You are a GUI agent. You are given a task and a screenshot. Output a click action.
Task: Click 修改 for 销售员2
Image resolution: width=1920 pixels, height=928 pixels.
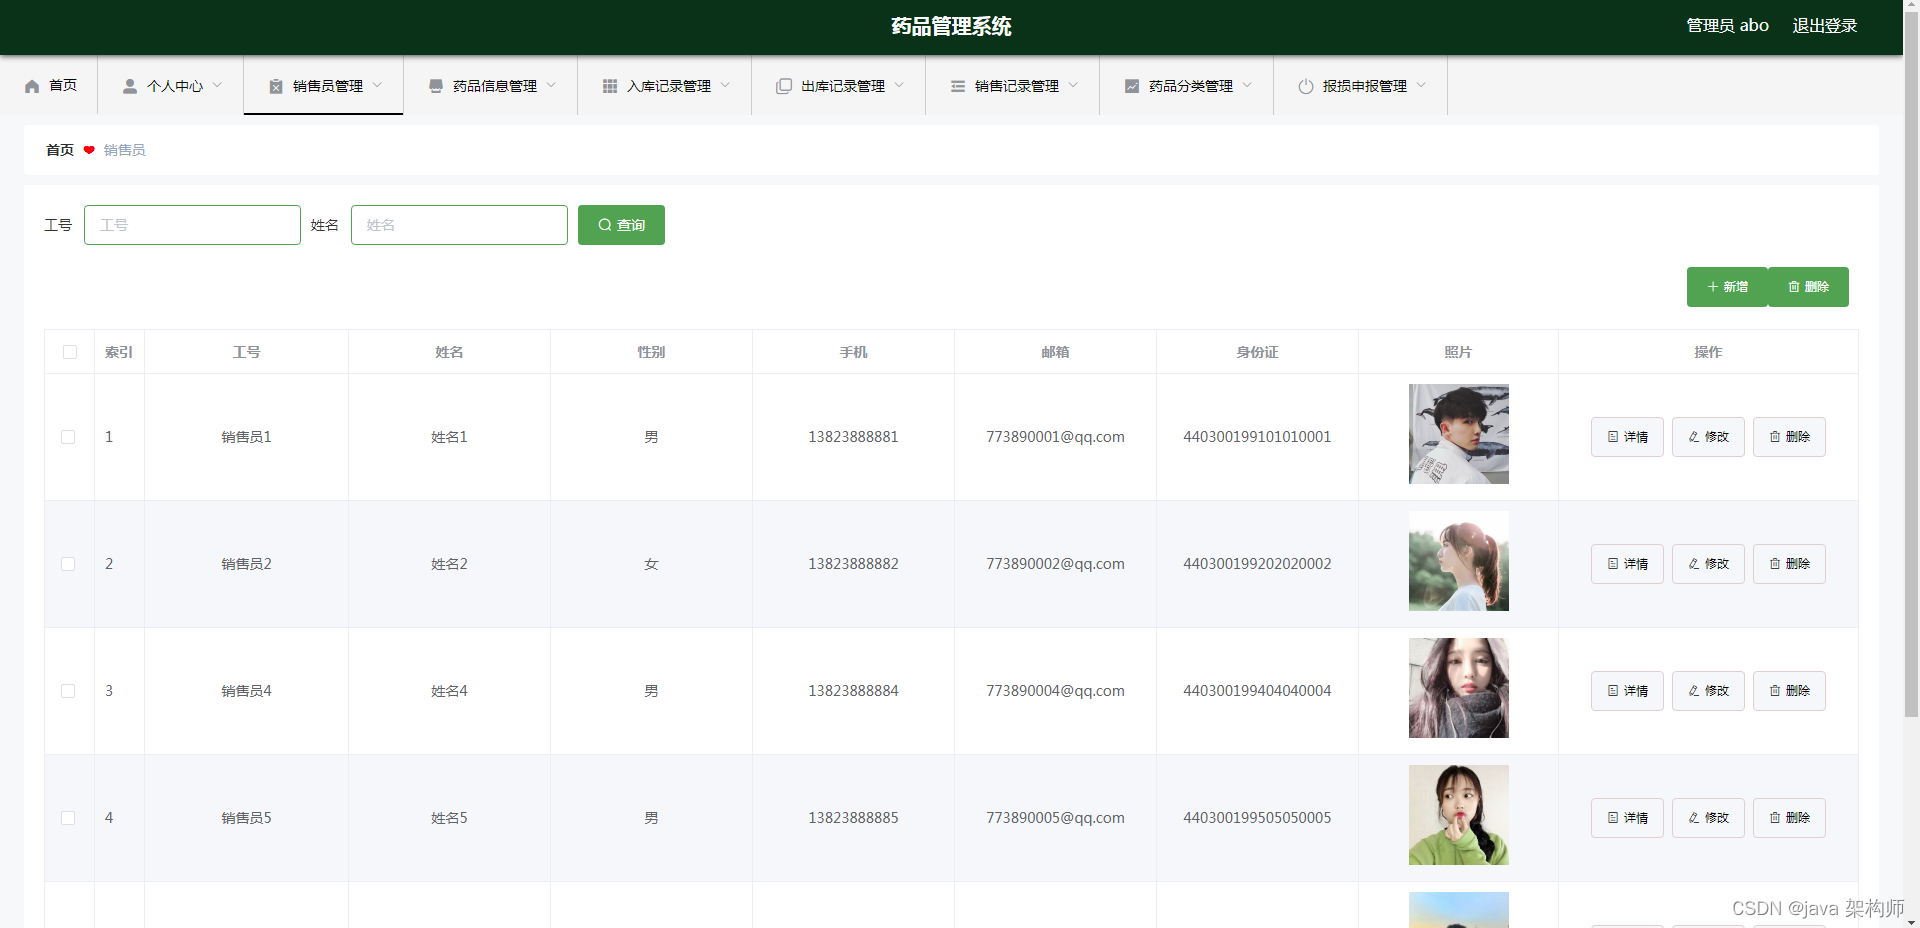pos(1708,564)
